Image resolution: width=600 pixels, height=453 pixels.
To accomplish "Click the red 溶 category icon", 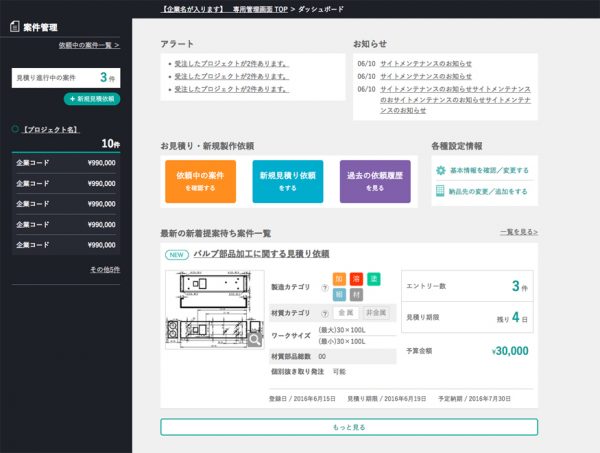I will pyautogui.click(x=357, y=278).
